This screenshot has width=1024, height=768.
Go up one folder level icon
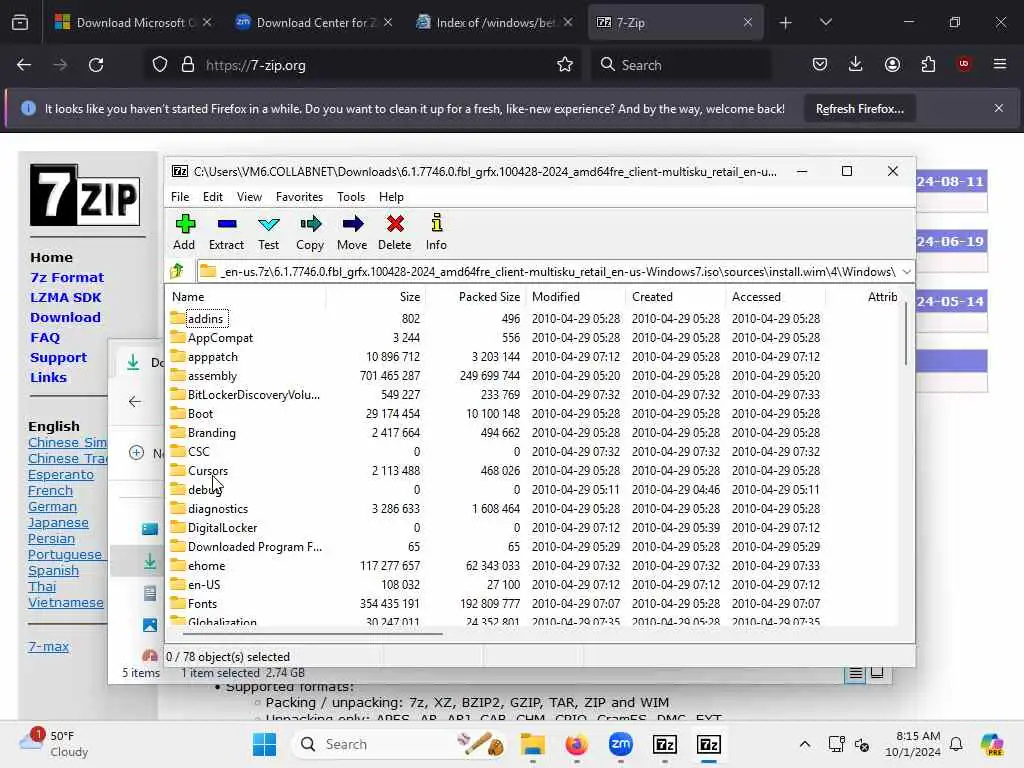click(x=177, y=270)
